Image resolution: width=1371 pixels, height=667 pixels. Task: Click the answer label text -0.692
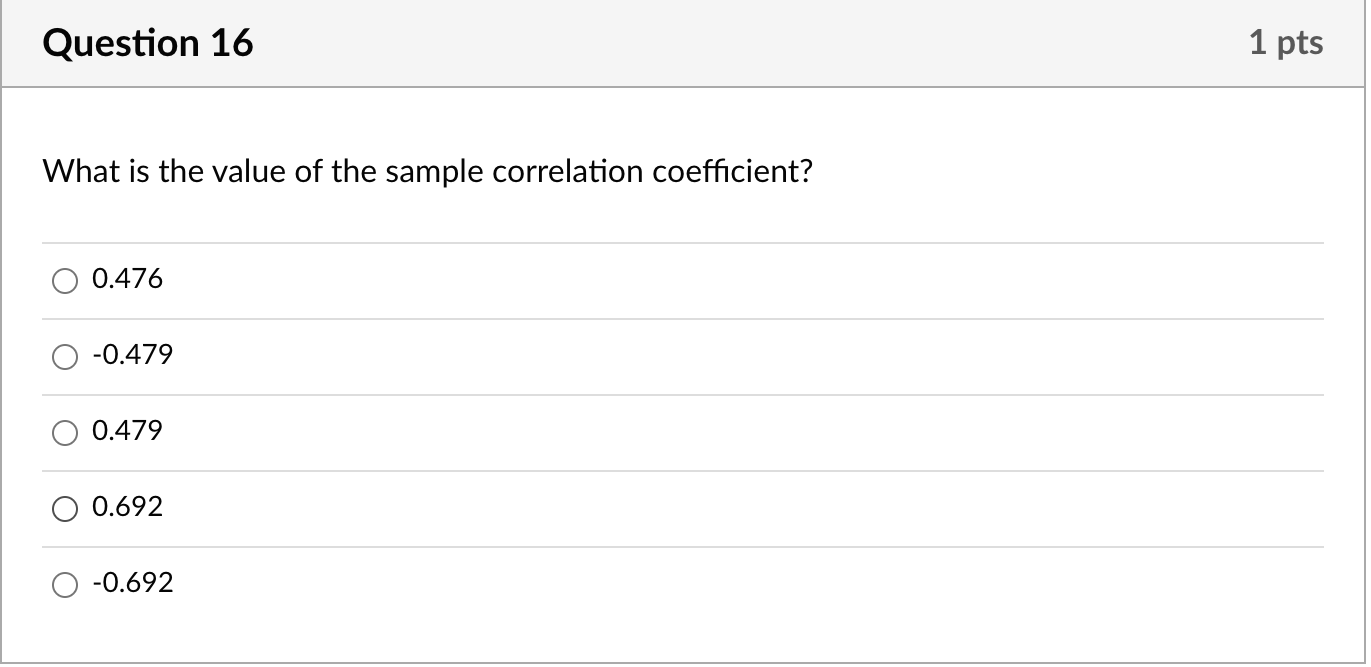132,583
